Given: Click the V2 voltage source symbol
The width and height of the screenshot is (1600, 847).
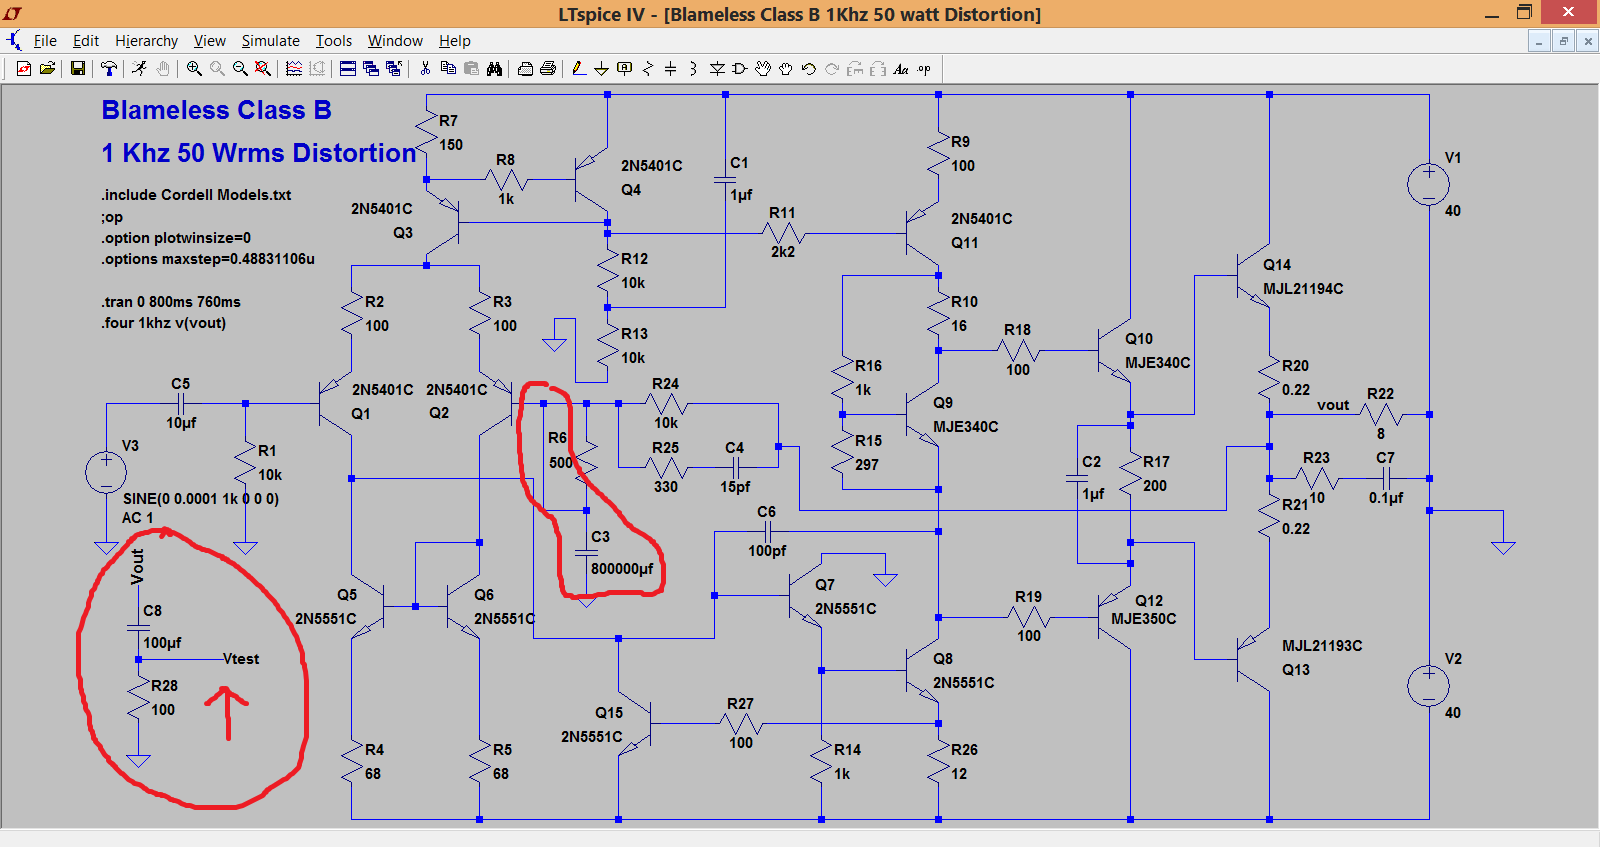Looking at the screenshot, I should coord(1428,686).
